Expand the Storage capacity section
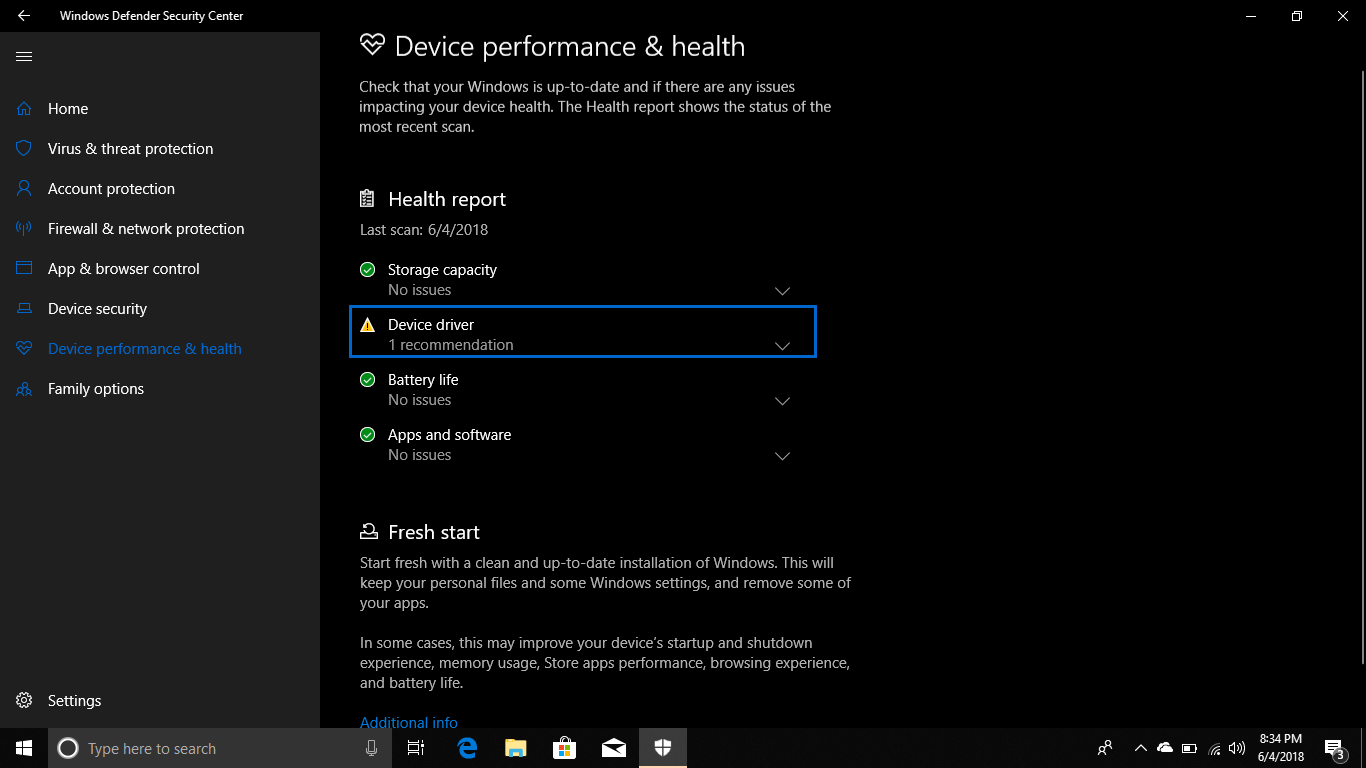The width and height of the screenshot is (1366, 768). tap(783, 291)
